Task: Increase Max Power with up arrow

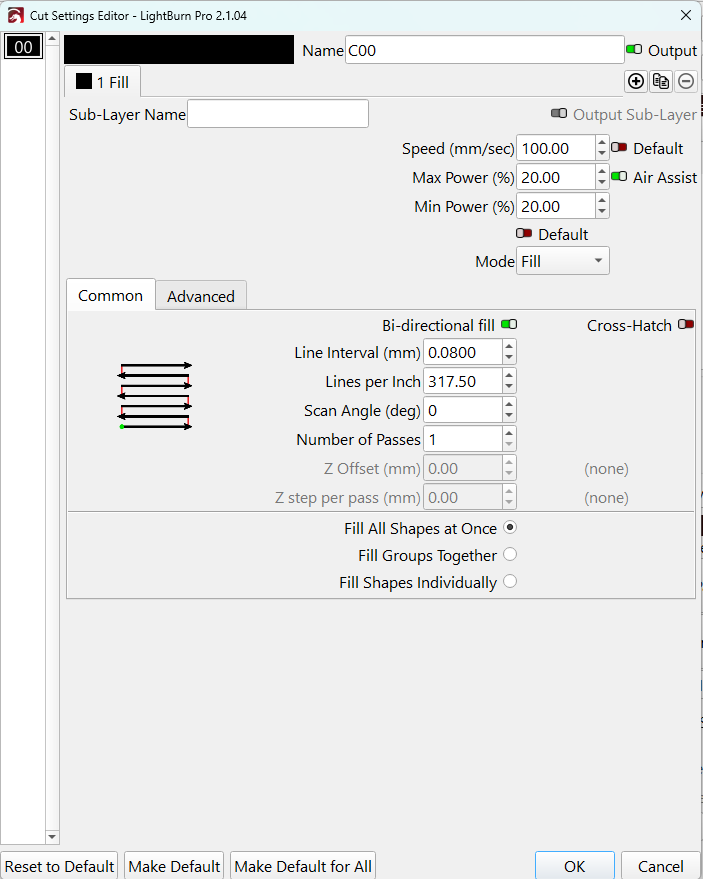Action: [602, 172]
